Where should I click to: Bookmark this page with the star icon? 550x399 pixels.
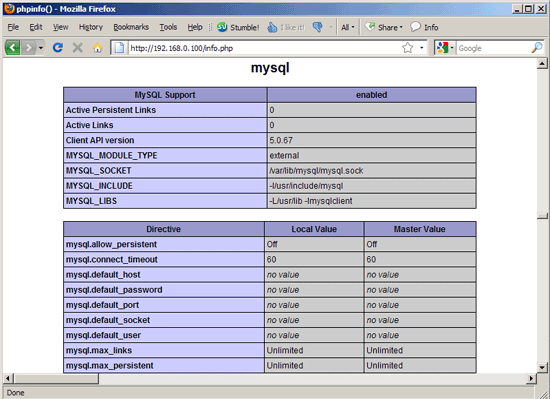pos(408,48)
